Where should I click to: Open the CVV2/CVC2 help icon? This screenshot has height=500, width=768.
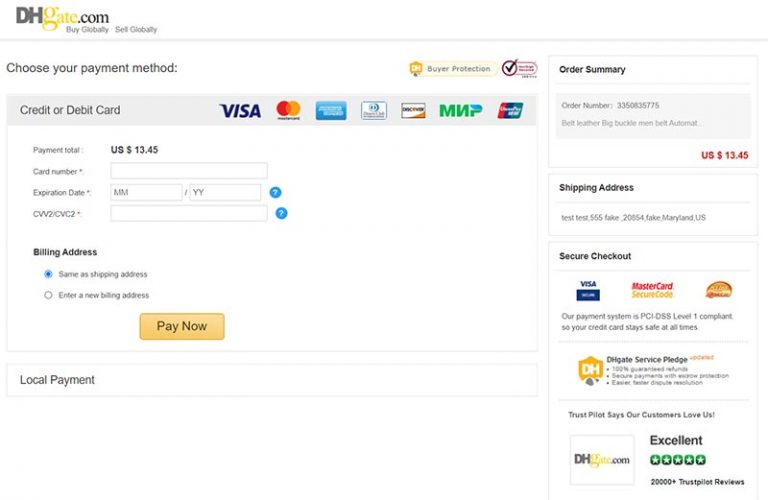click(x=281, y=213)
